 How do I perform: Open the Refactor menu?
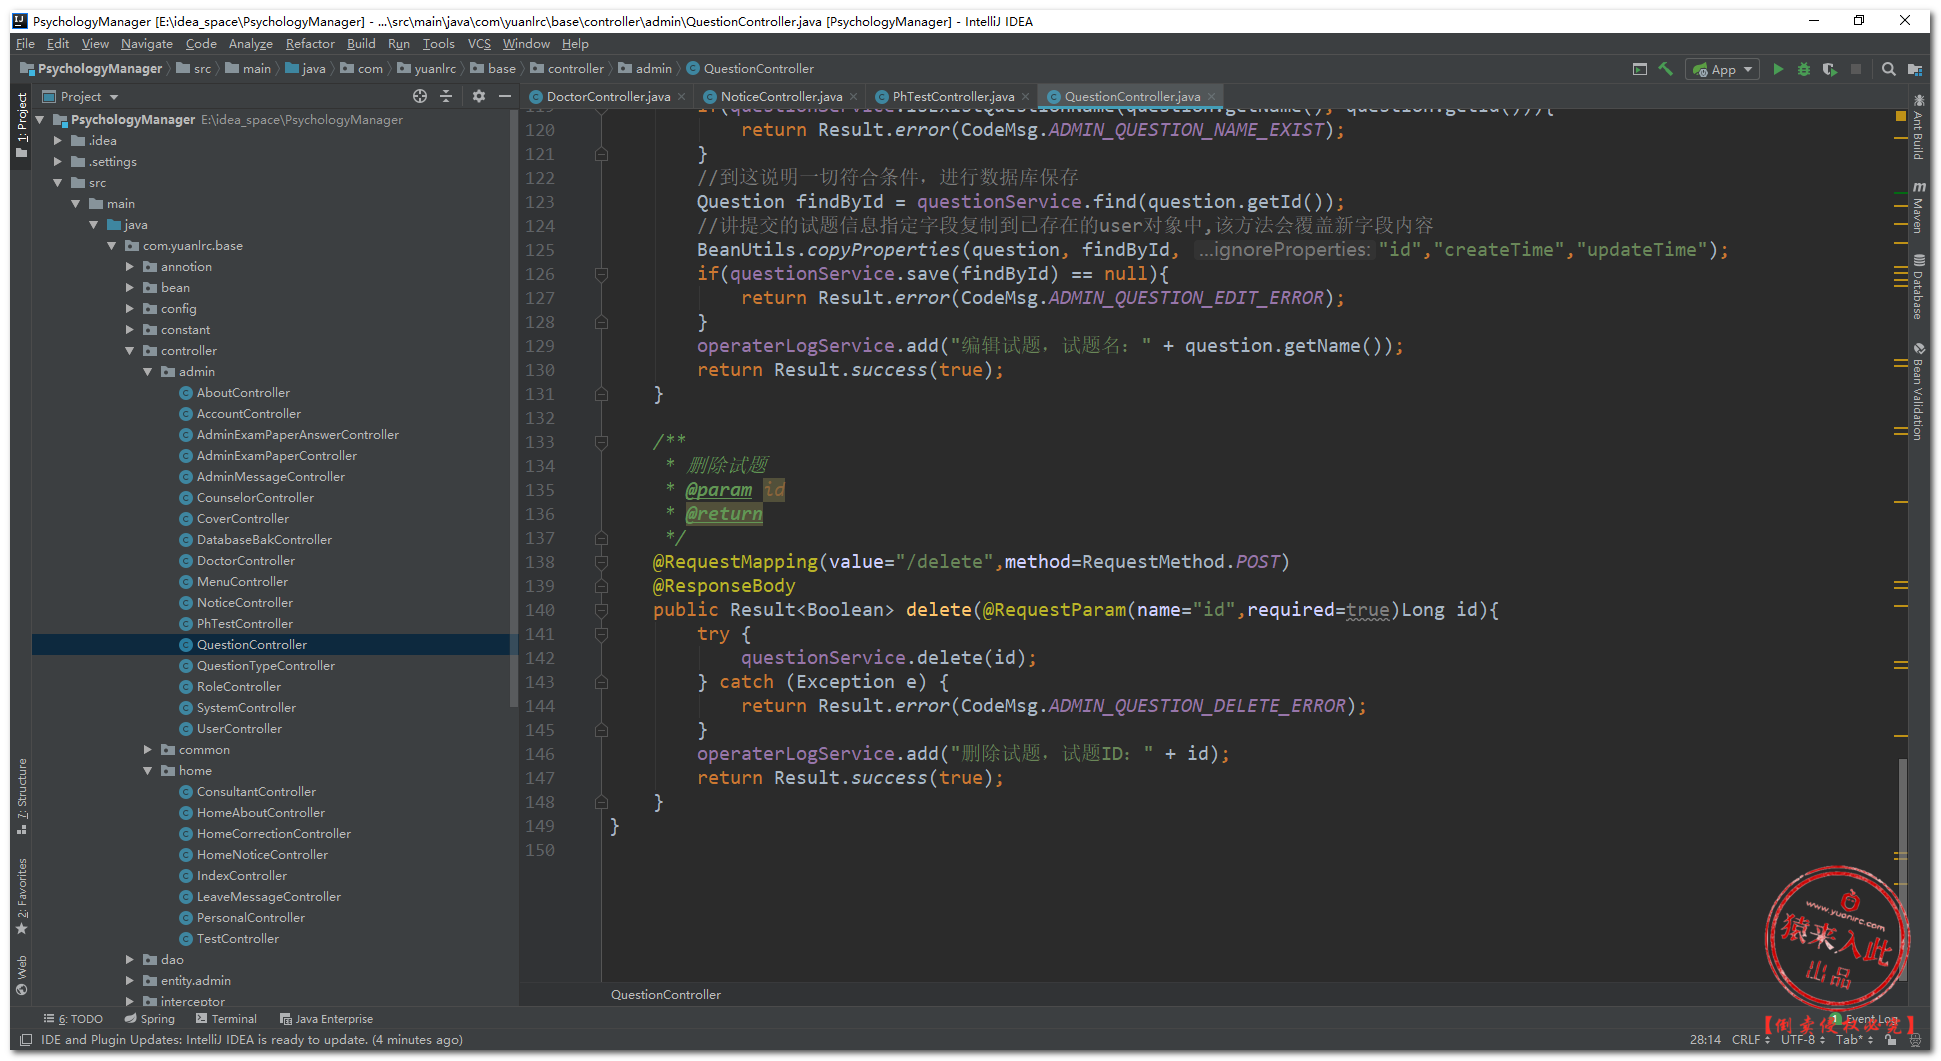pos(309,44)
